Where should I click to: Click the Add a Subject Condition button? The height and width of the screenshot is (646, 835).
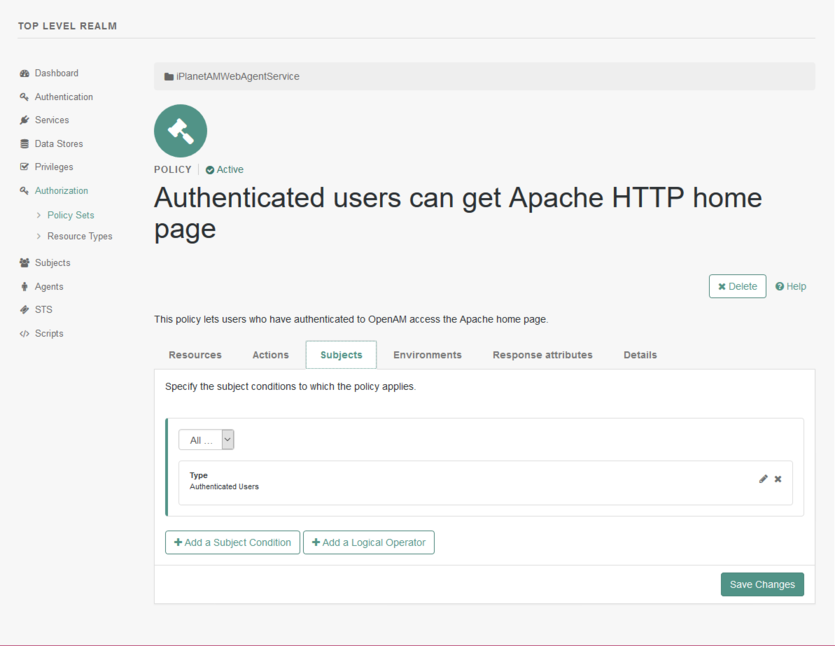[x=232, y=542]
